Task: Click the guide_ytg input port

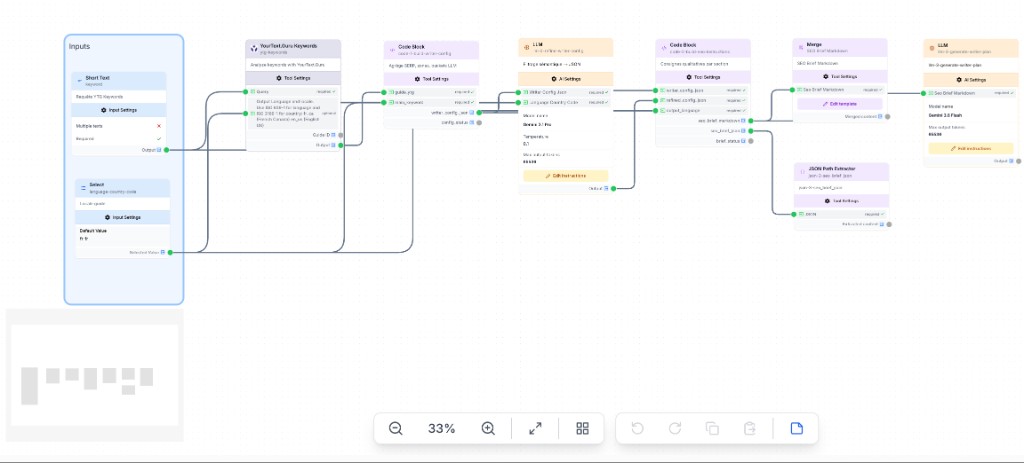Action: pos(384,93)
